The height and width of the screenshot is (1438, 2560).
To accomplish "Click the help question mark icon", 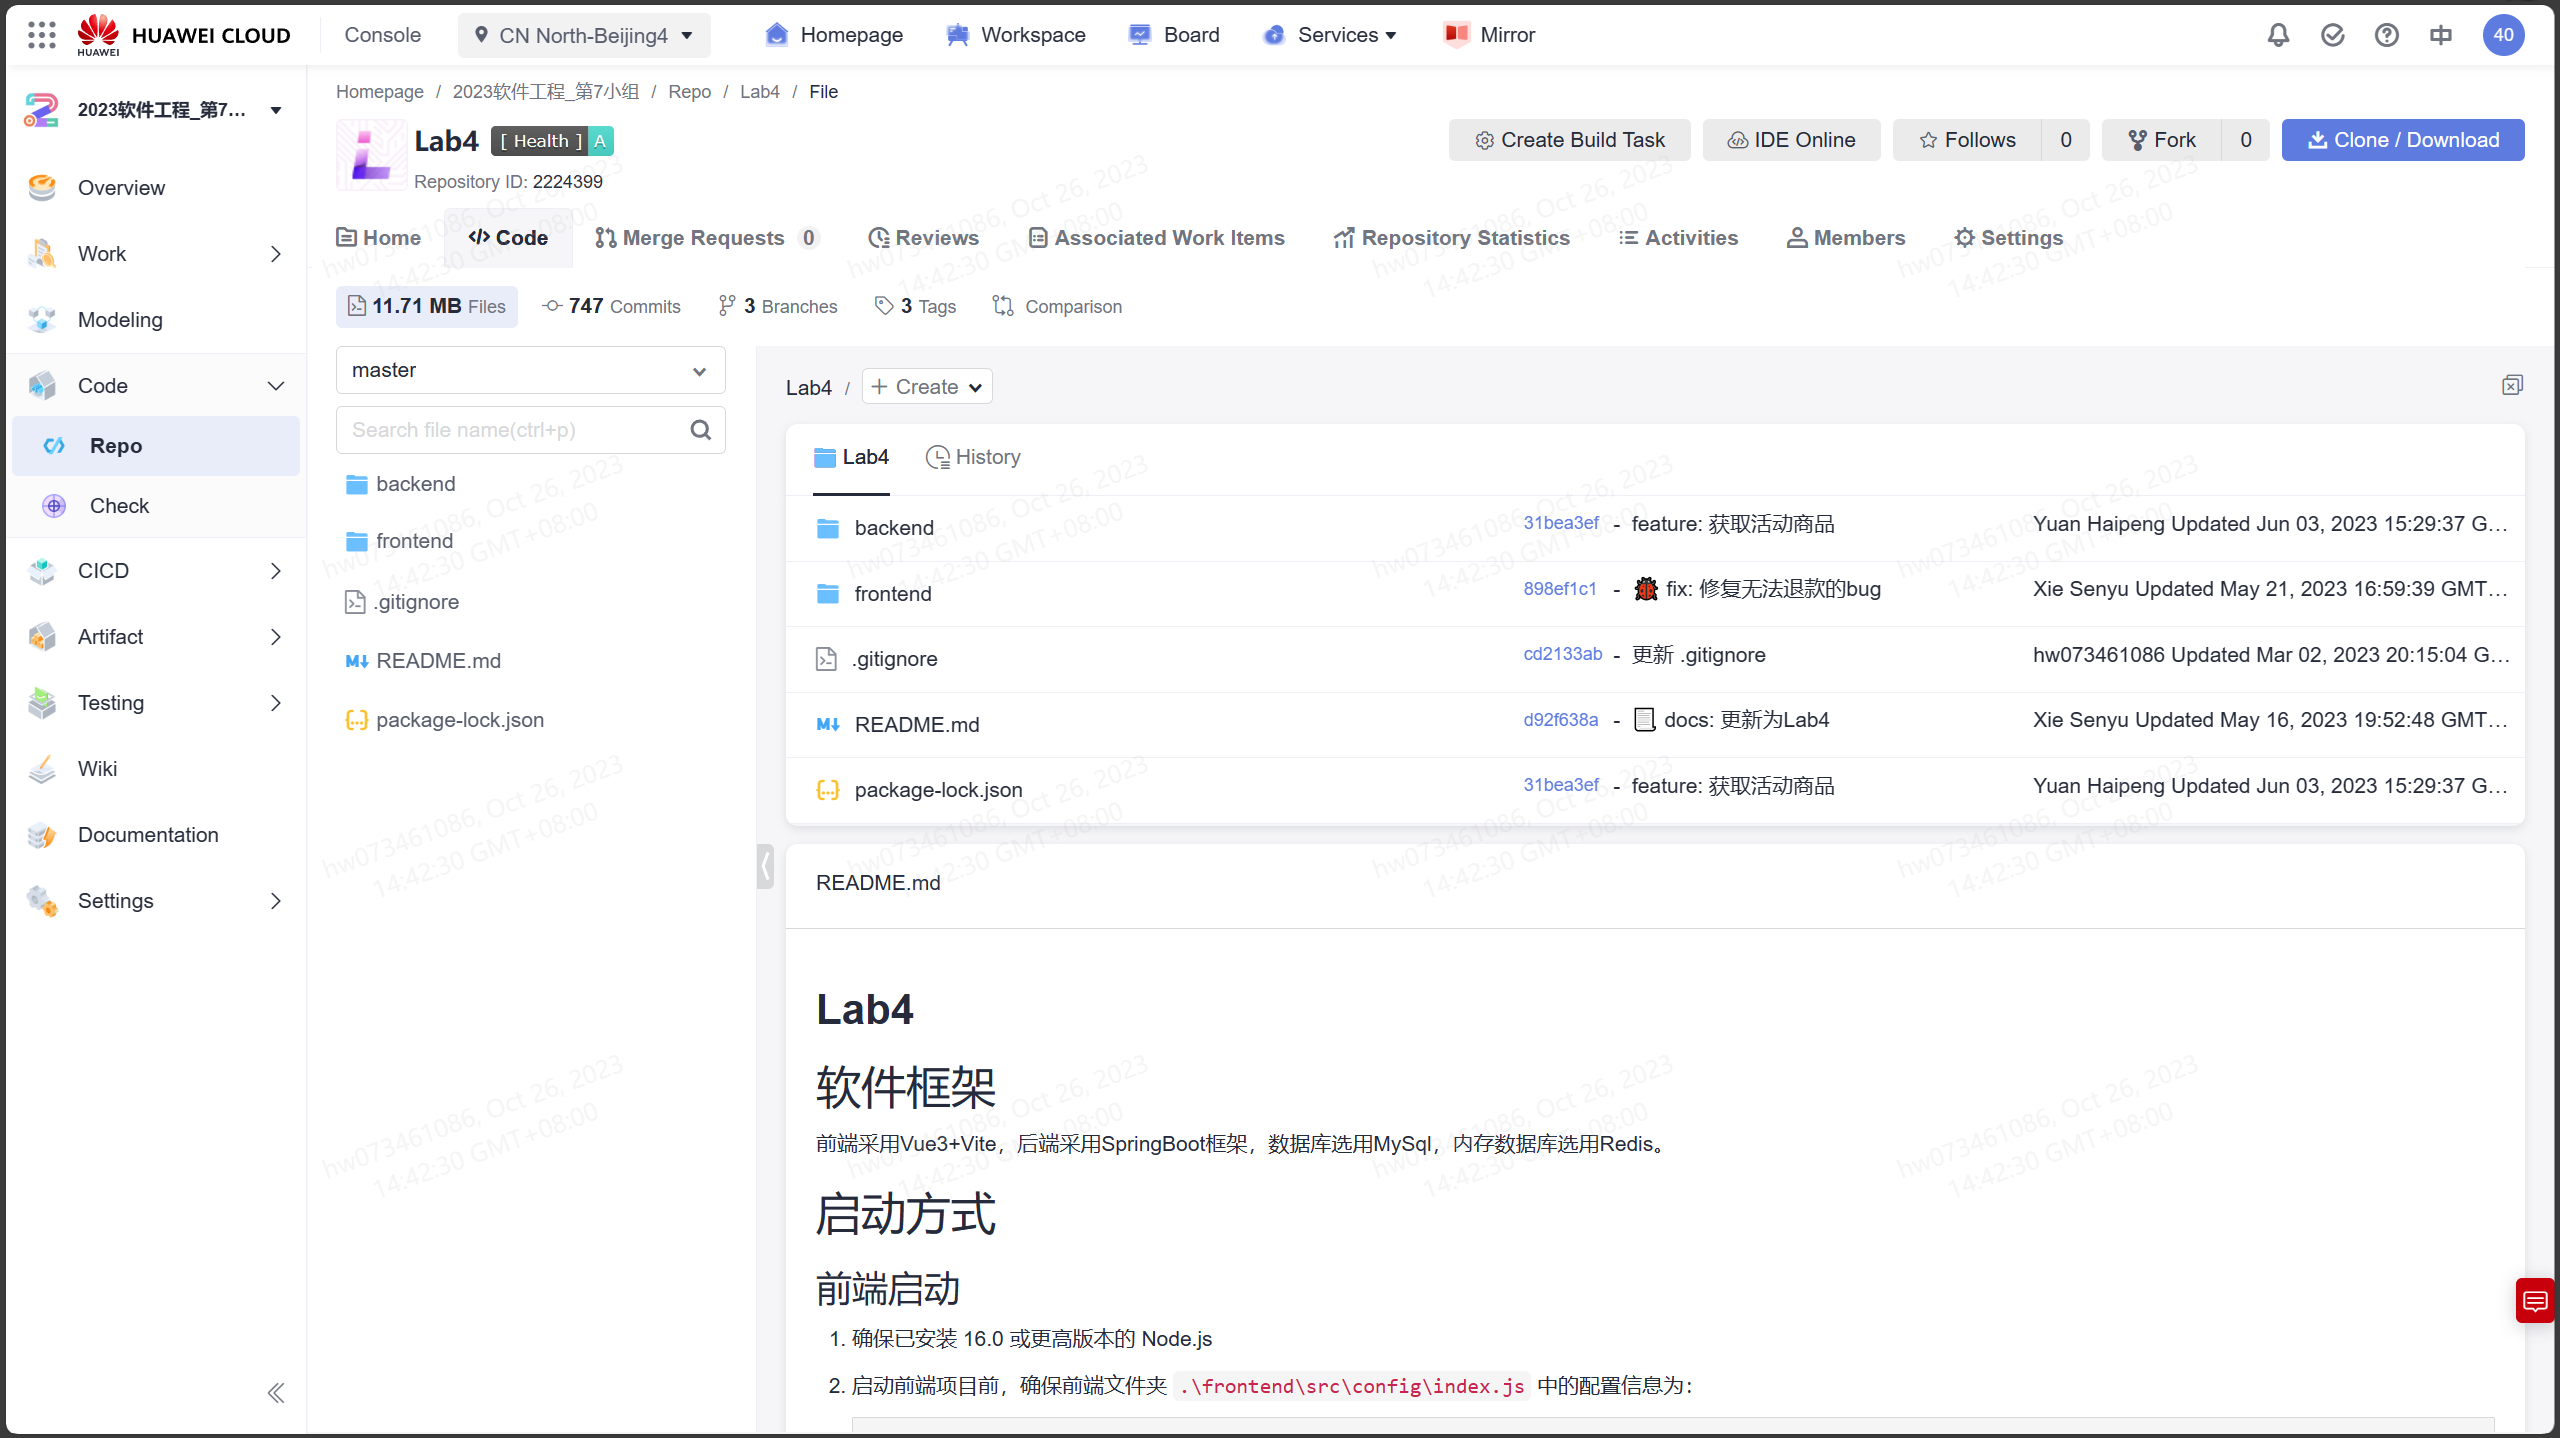I will [2387, 35].
